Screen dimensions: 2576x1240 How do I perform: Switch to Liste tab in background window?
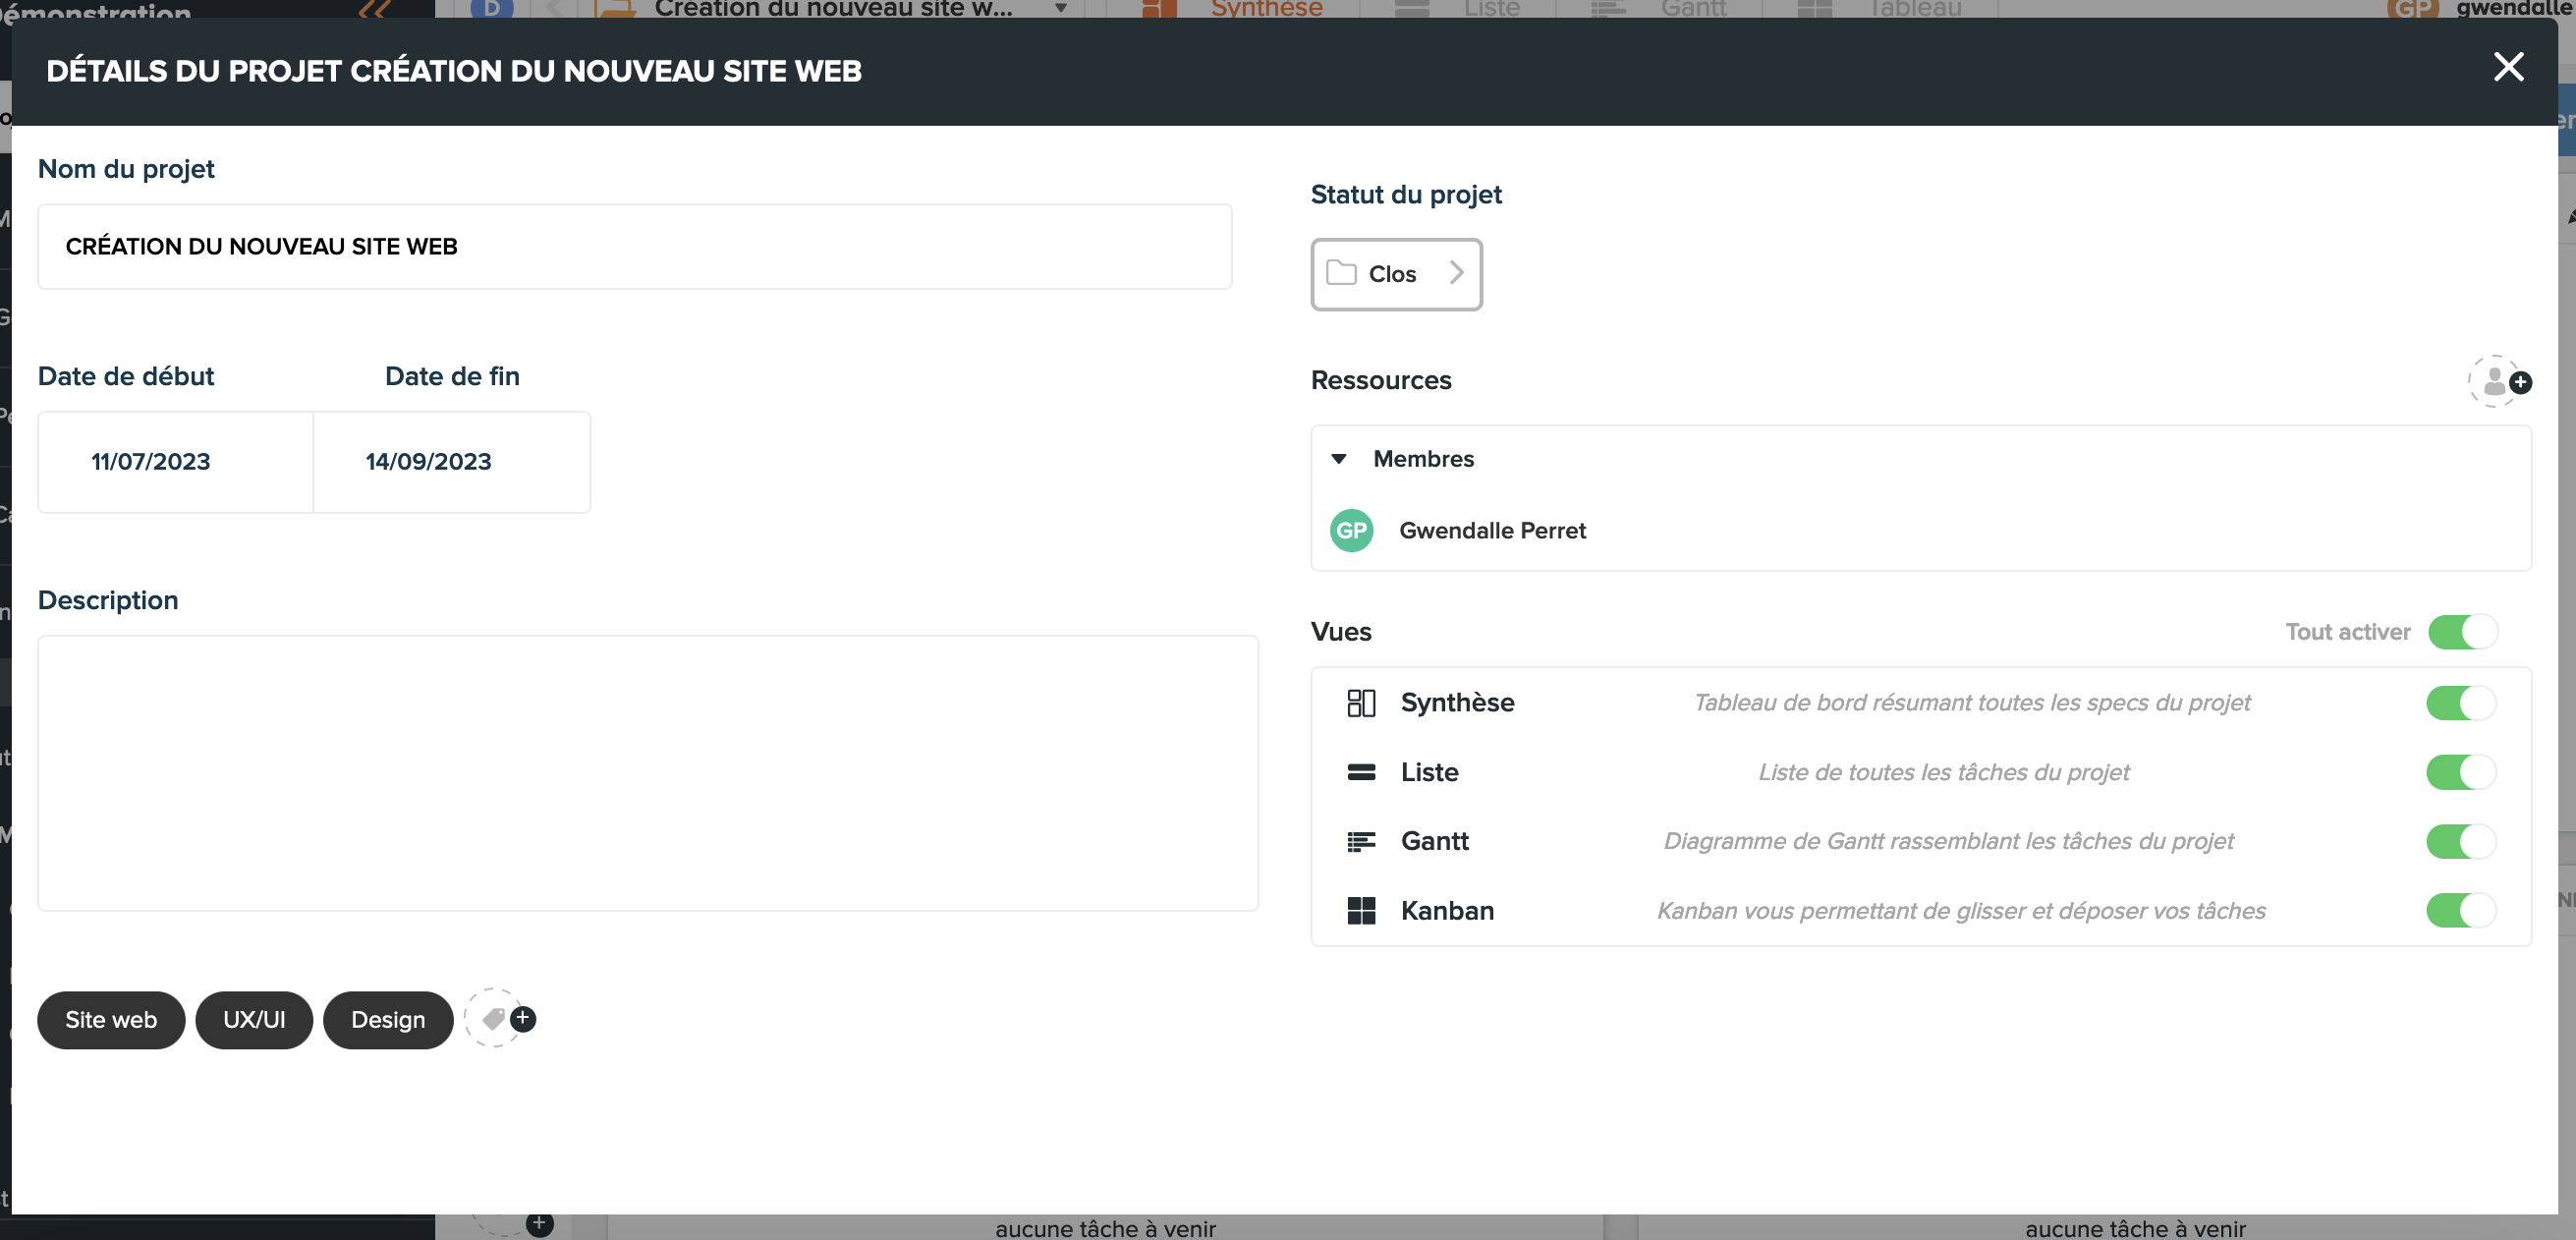coord(1458,8)
